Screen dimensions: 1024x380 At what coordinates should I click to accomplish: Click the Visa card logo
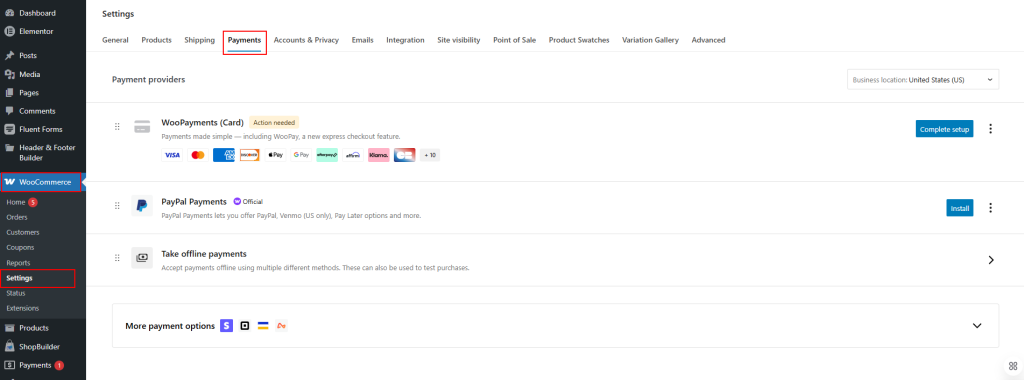(172, 155)
